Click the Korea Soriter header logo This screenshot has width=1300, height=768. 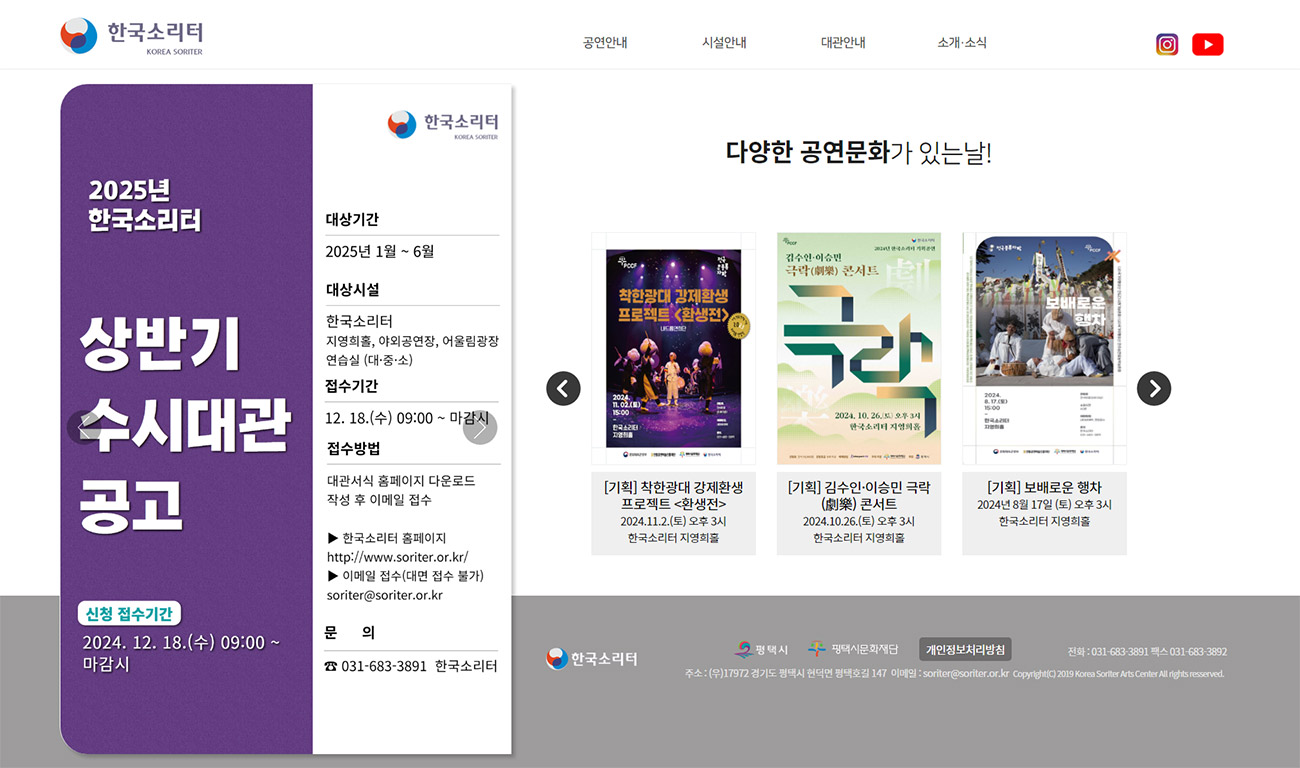coord(131,36)
